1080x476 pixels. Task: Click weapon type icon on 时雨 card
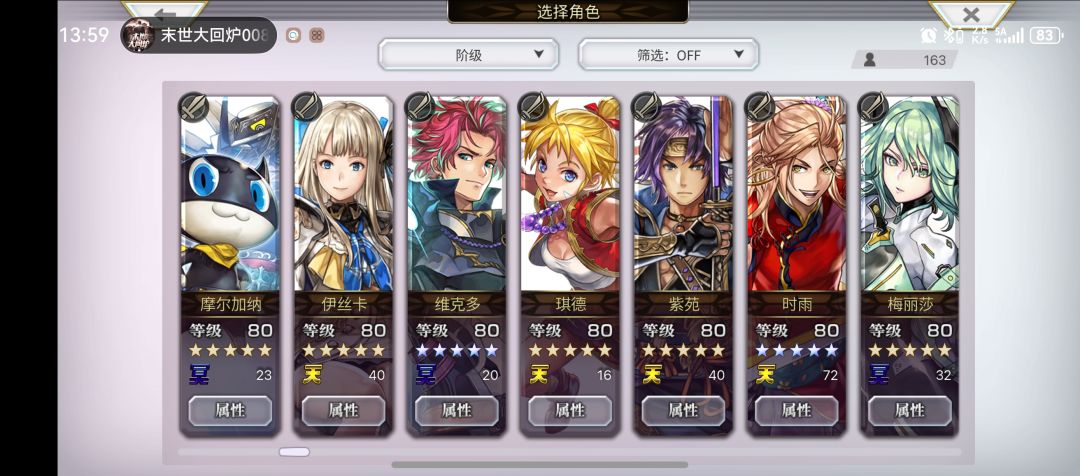click(760, 107)
